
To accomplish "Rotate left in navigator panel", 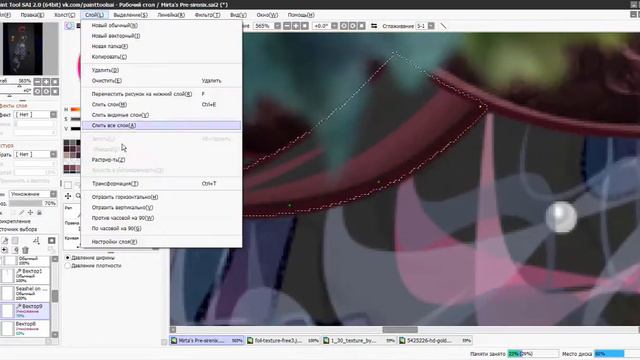I will (x=37, y=91).
